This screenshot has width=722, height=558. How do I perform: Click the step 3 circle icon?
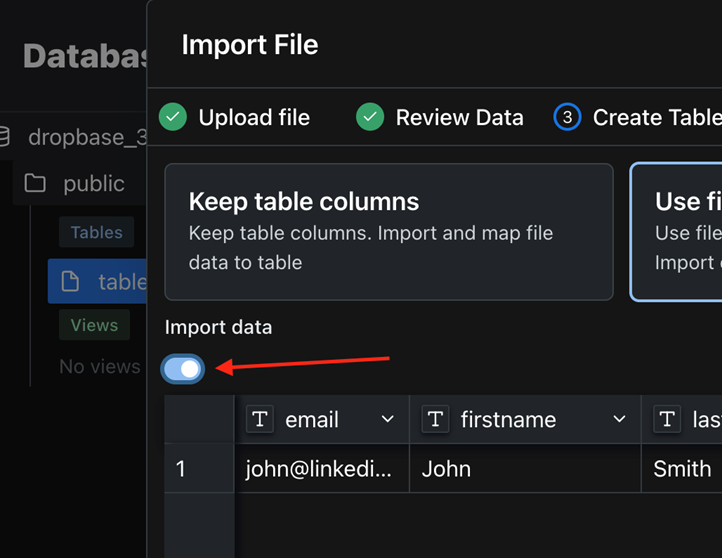point(567,117)
